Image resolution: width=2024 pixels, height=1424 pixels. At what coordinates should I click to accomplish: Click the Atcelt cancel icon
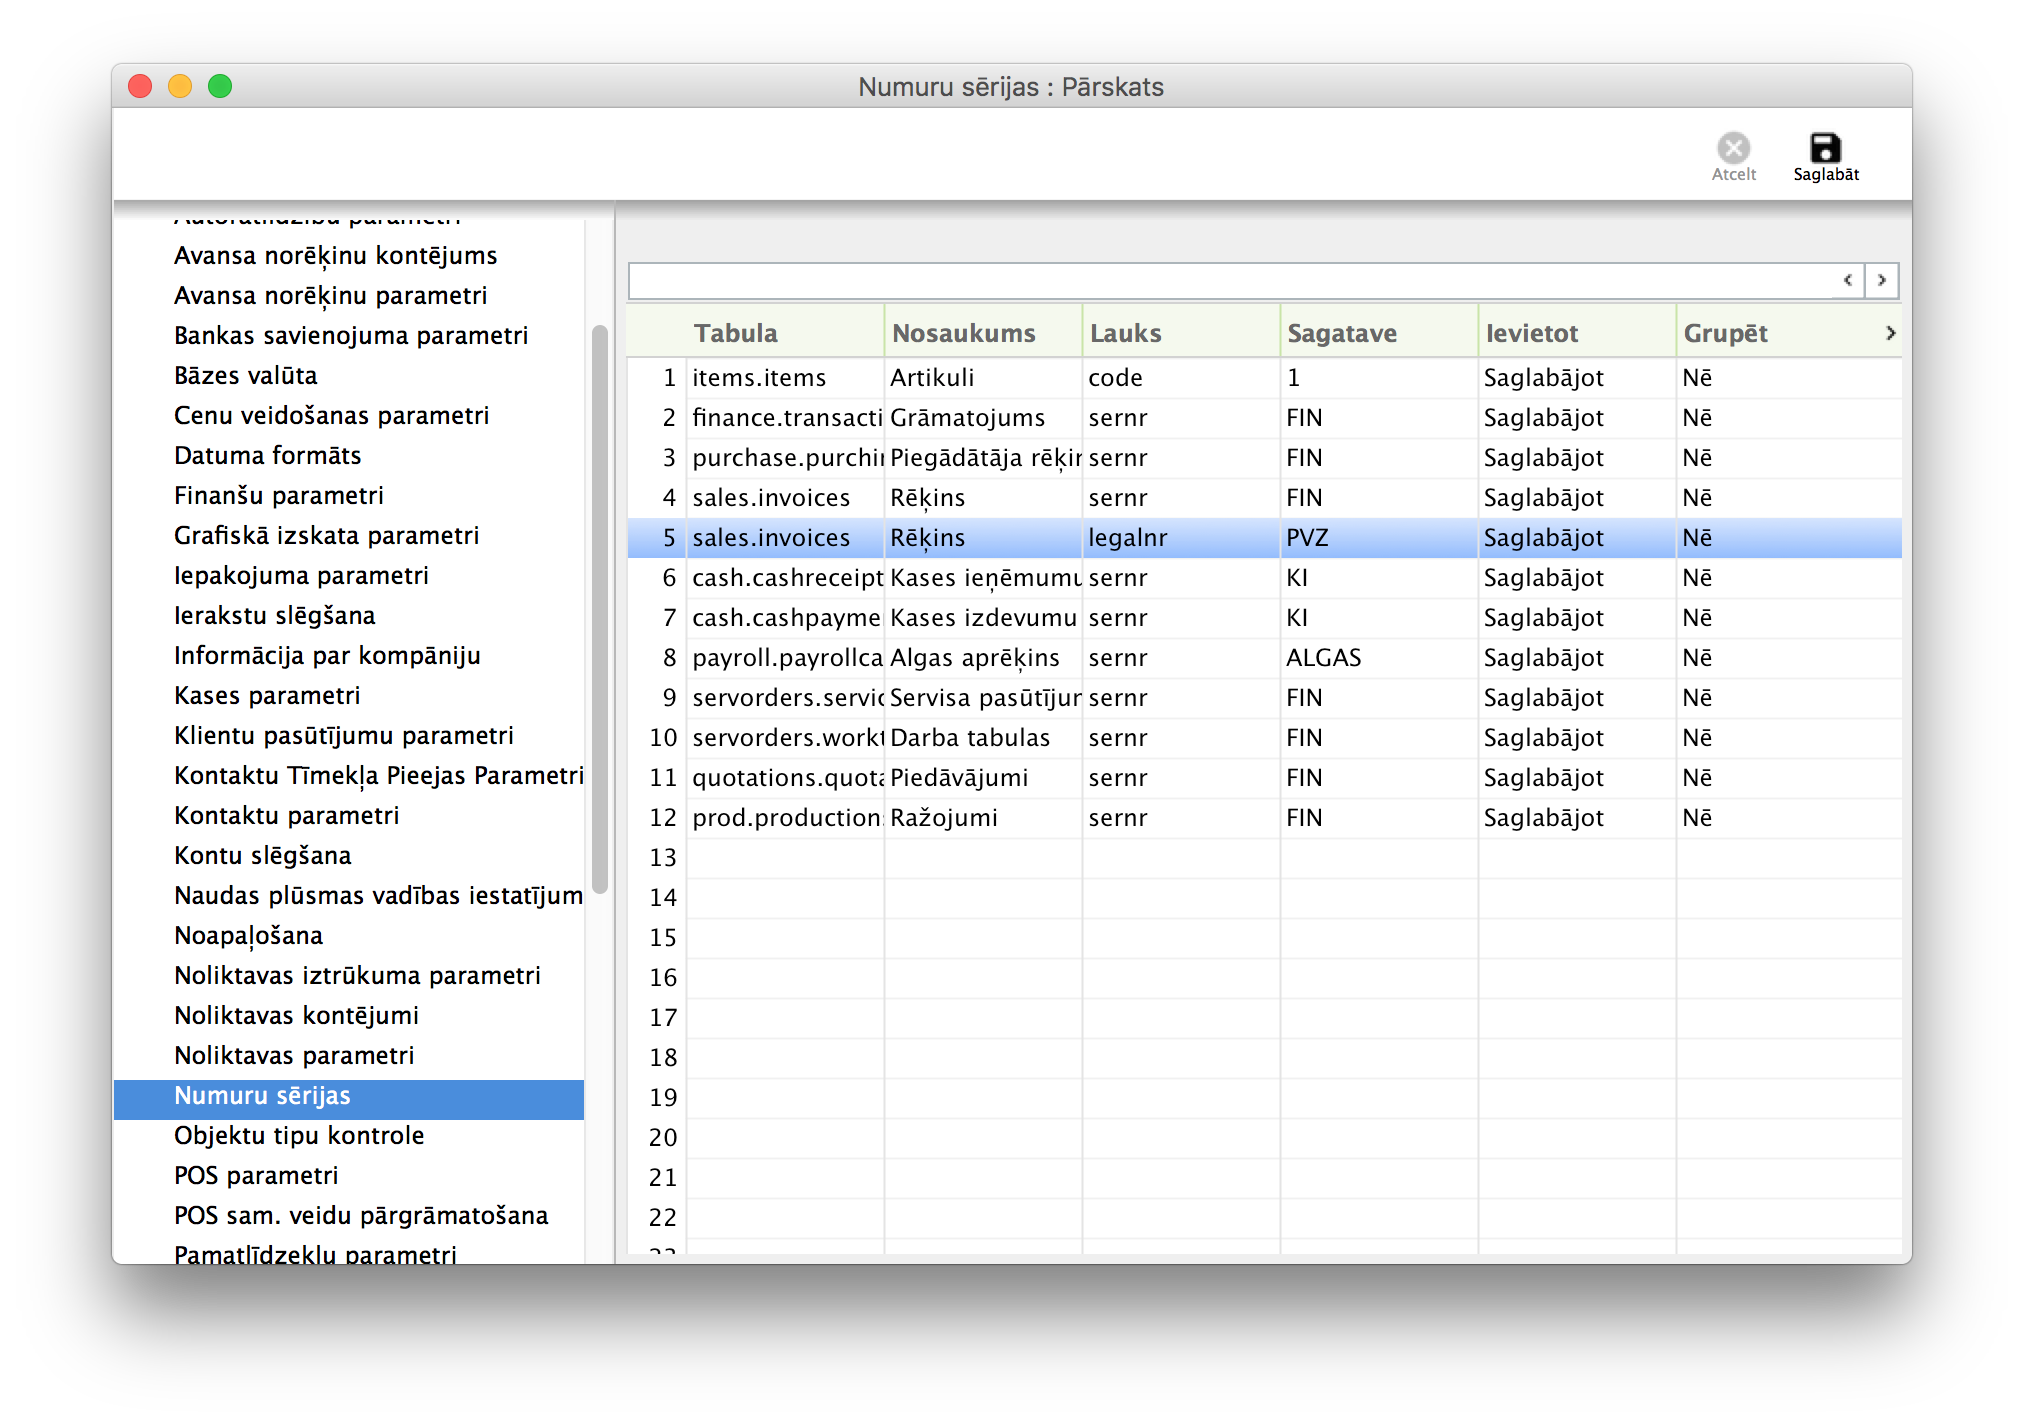[1733, 149]
